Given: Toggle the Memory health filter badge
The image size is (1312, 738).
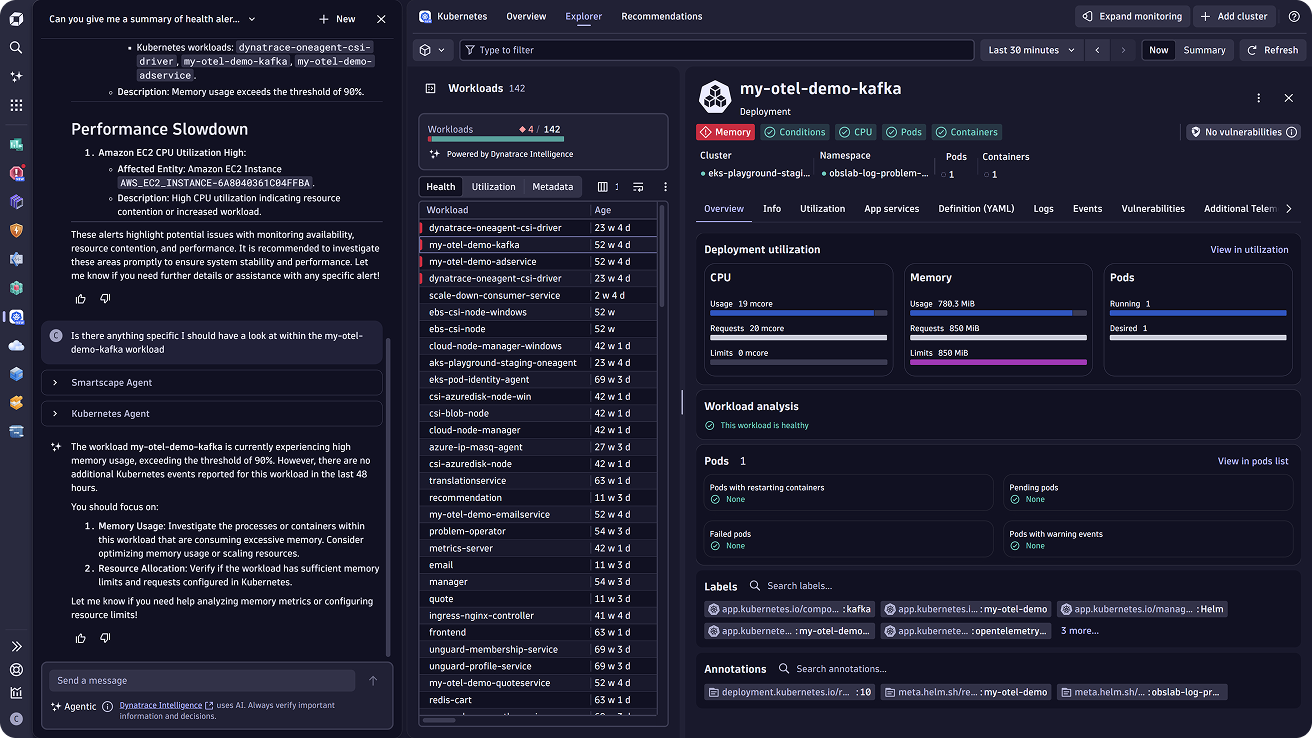Looking at the screenshot, I should [x=725, y=132].
